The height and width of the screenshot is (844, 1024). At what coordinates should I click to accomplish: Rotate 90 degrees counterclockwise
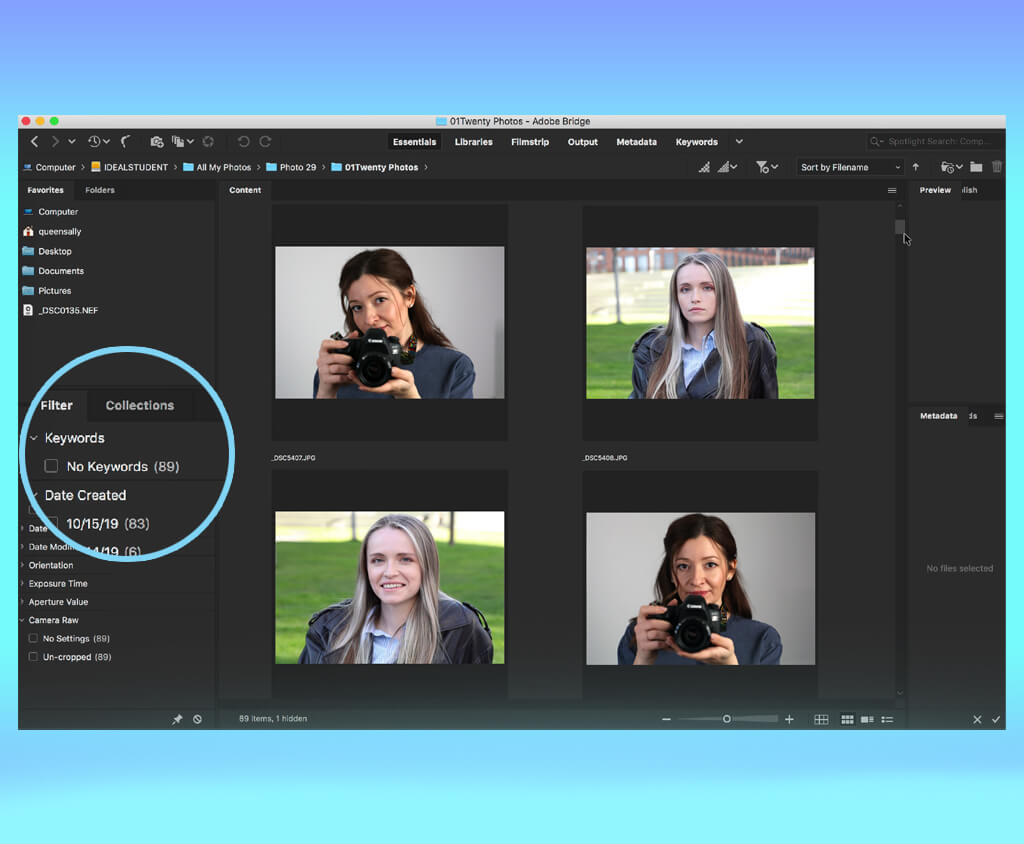[x=244, y=142]
